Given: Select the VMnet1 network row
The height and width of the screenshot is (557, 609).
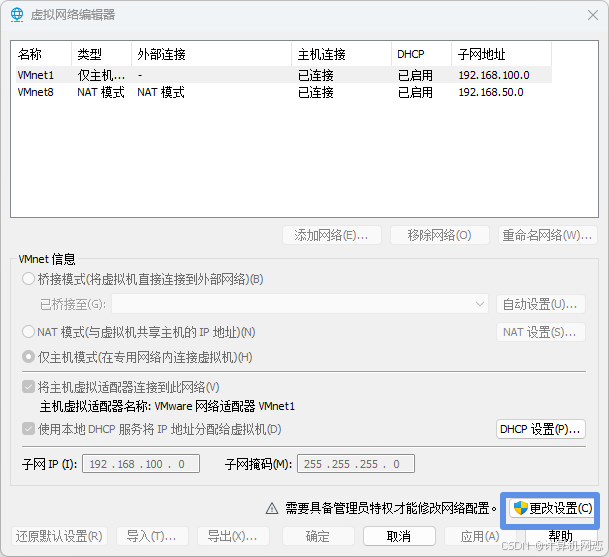Looking at the screenshot, I should point(284,75).
